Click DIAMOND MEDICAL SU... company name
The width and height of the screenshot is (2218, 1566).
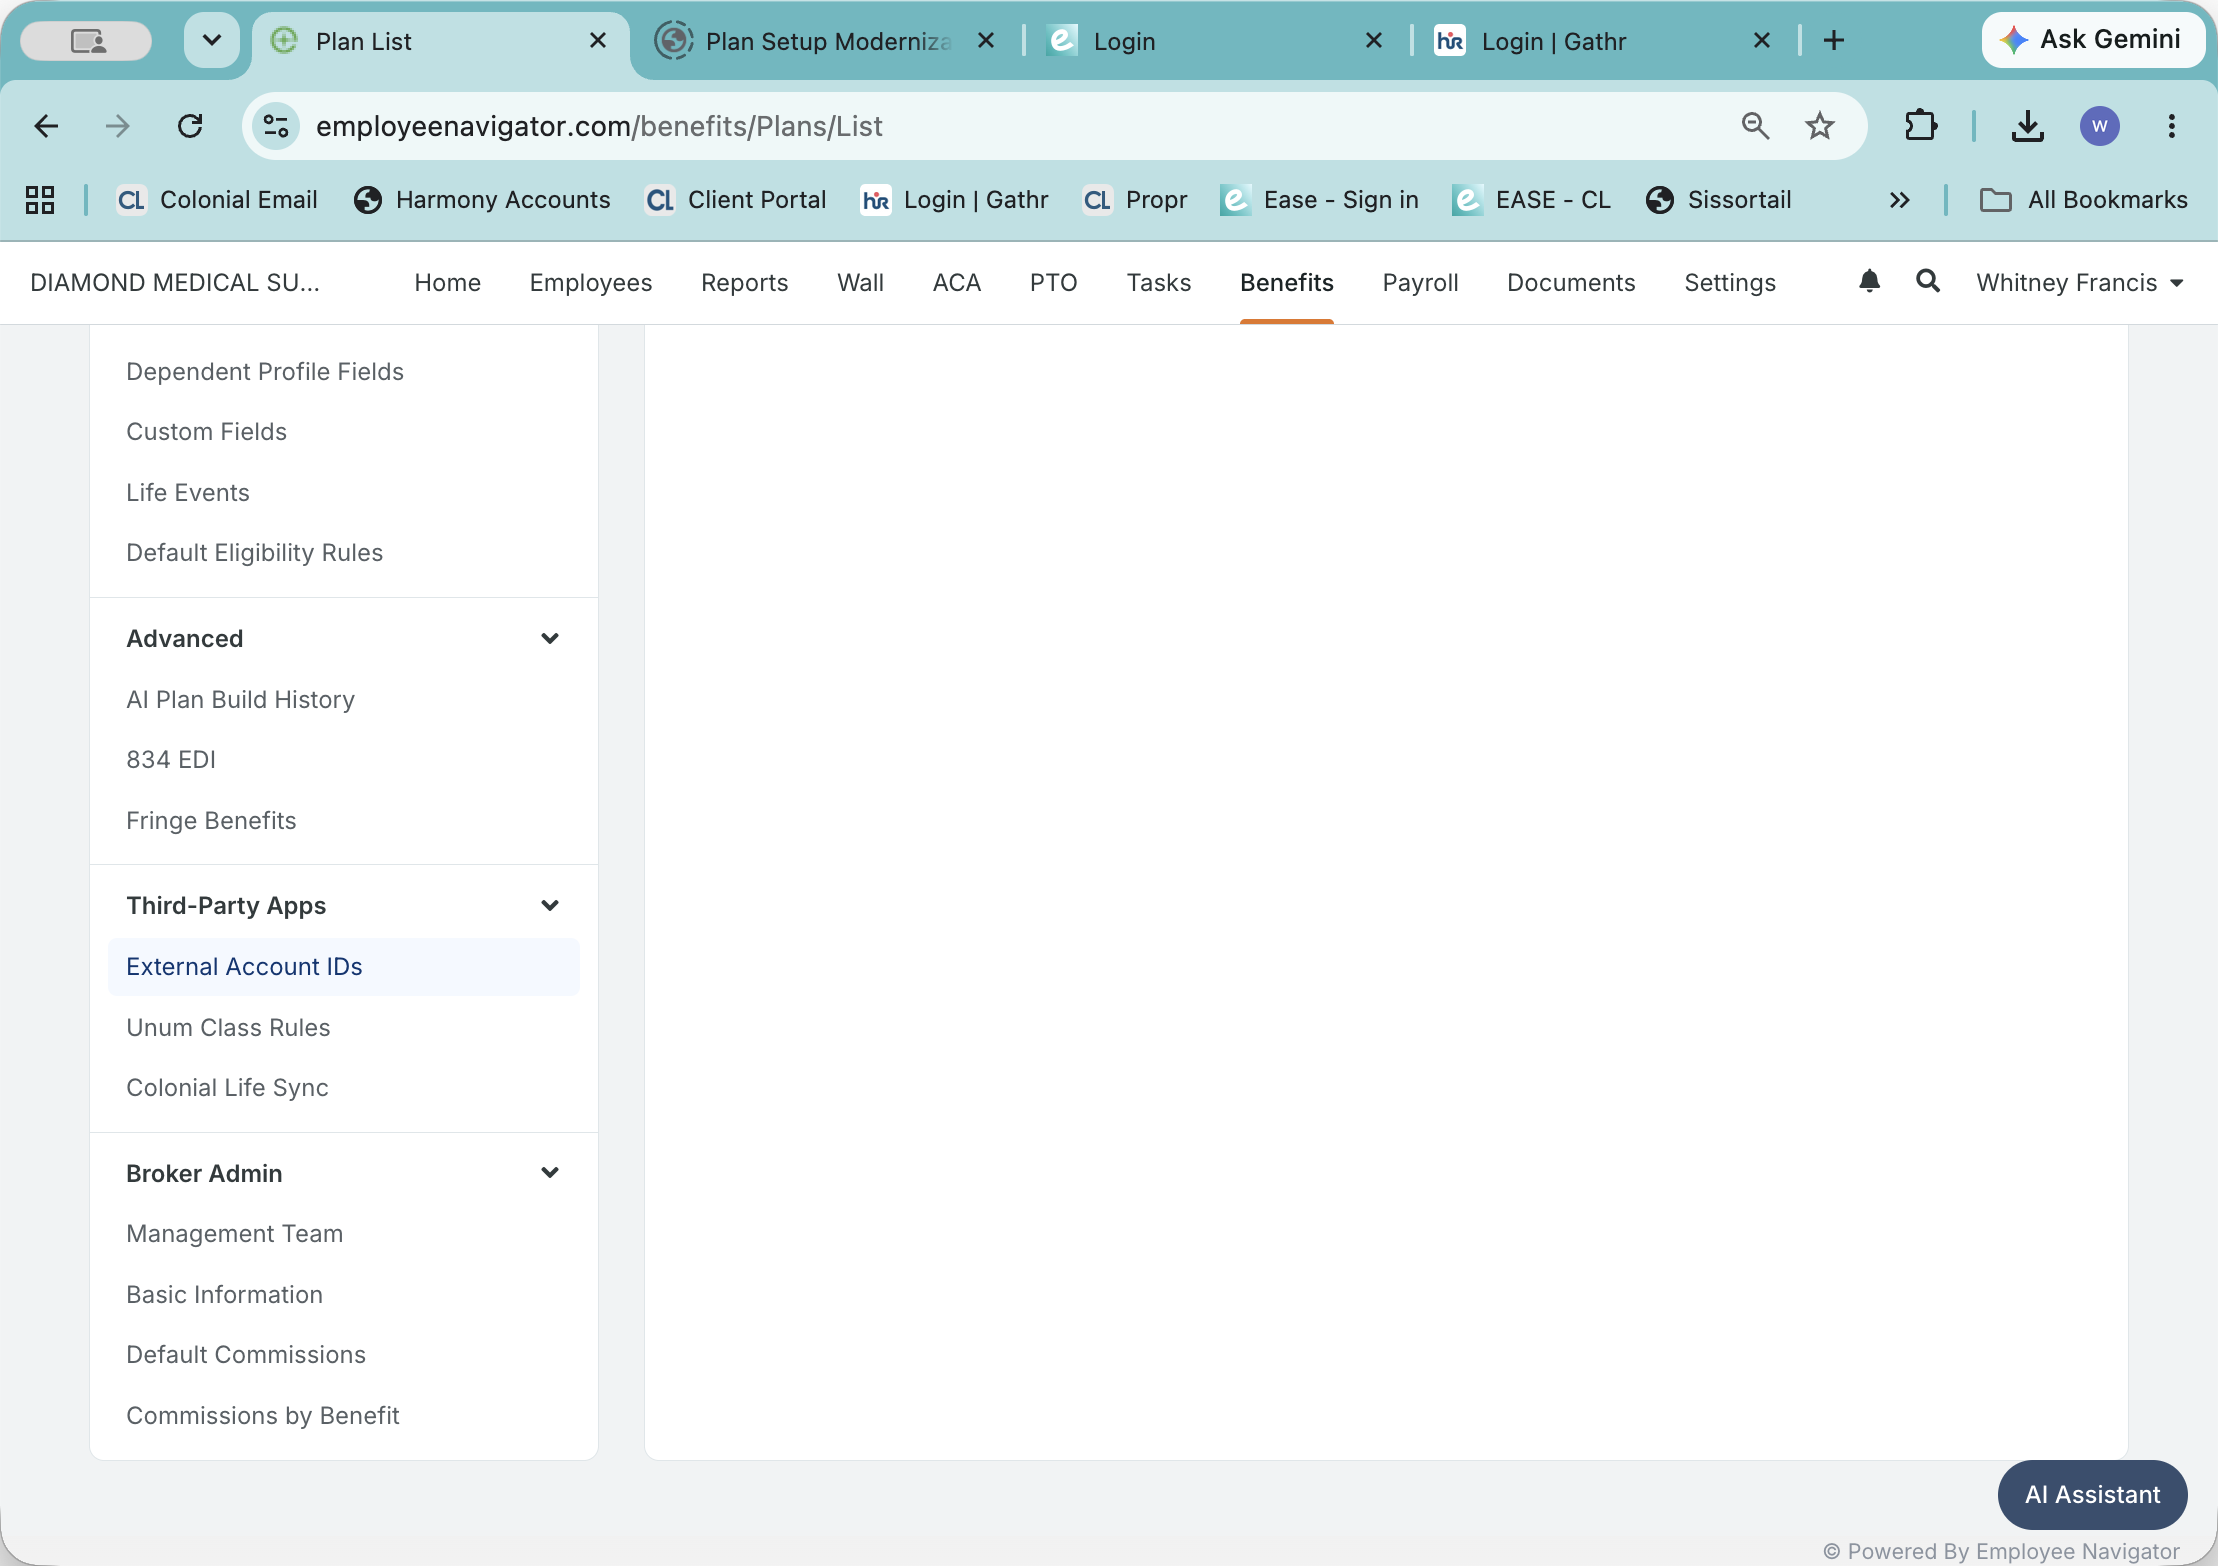175,283
